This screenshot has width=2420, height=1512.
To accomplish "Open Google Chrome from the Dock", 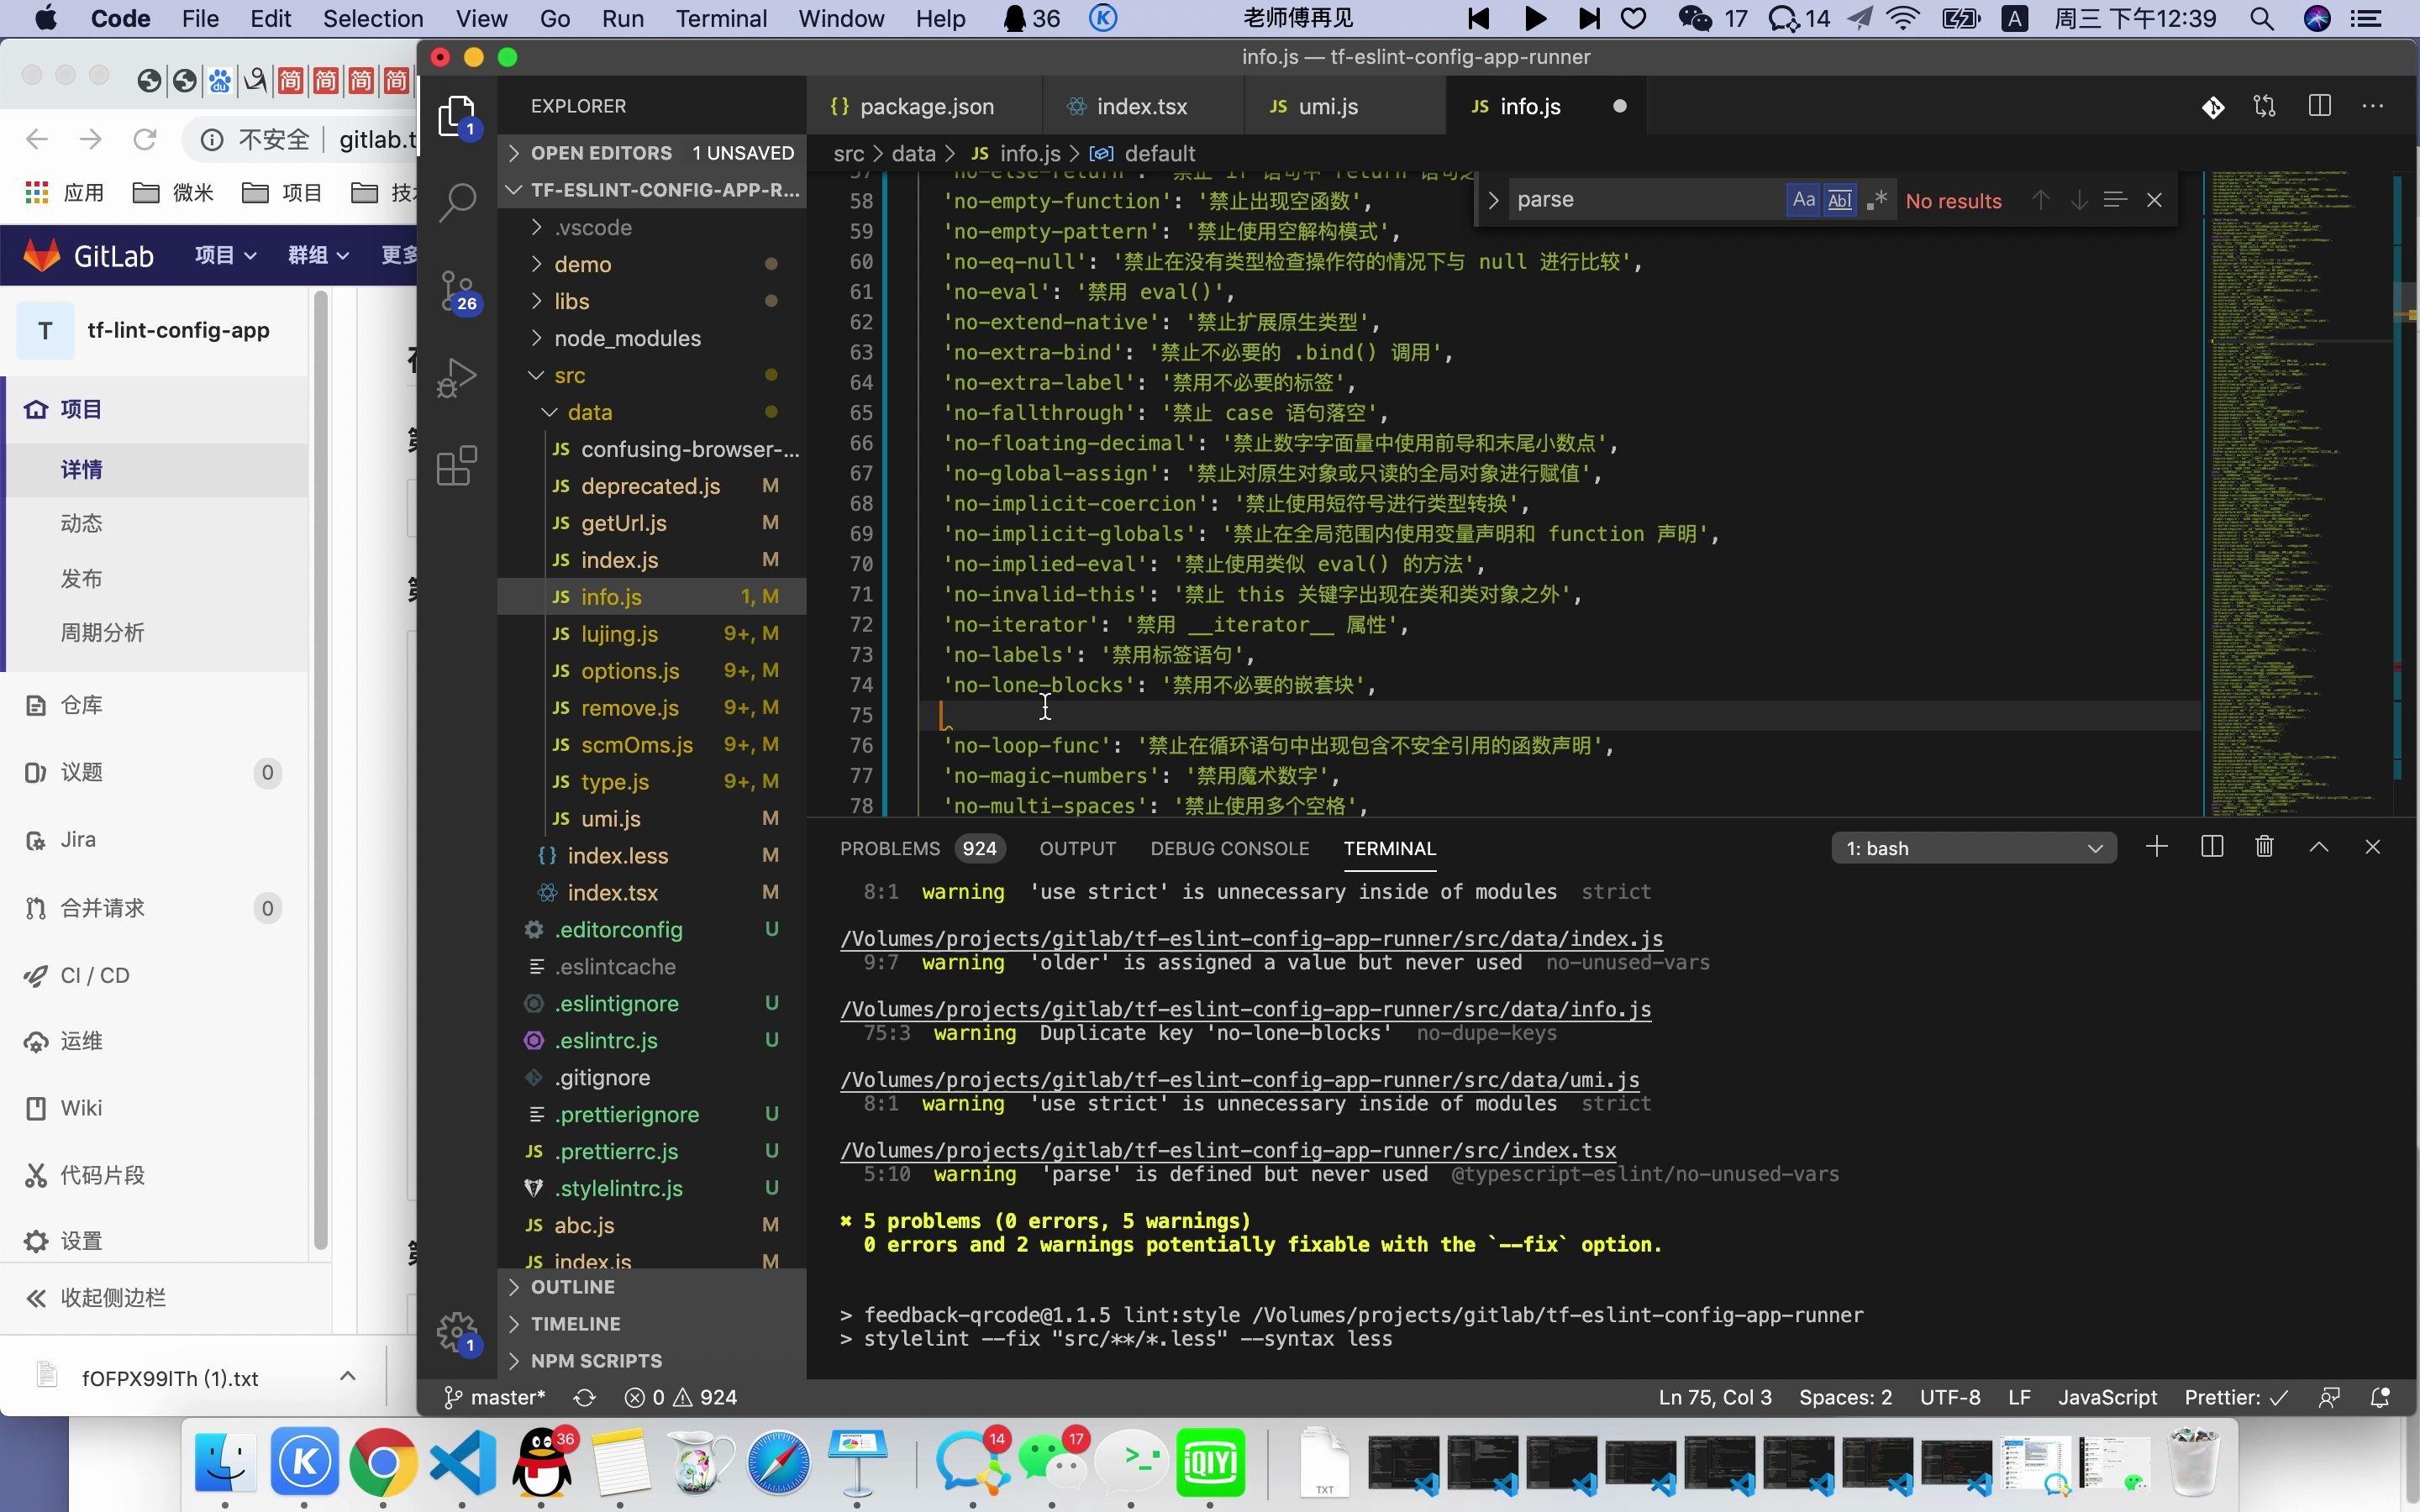I will 383,1463.
